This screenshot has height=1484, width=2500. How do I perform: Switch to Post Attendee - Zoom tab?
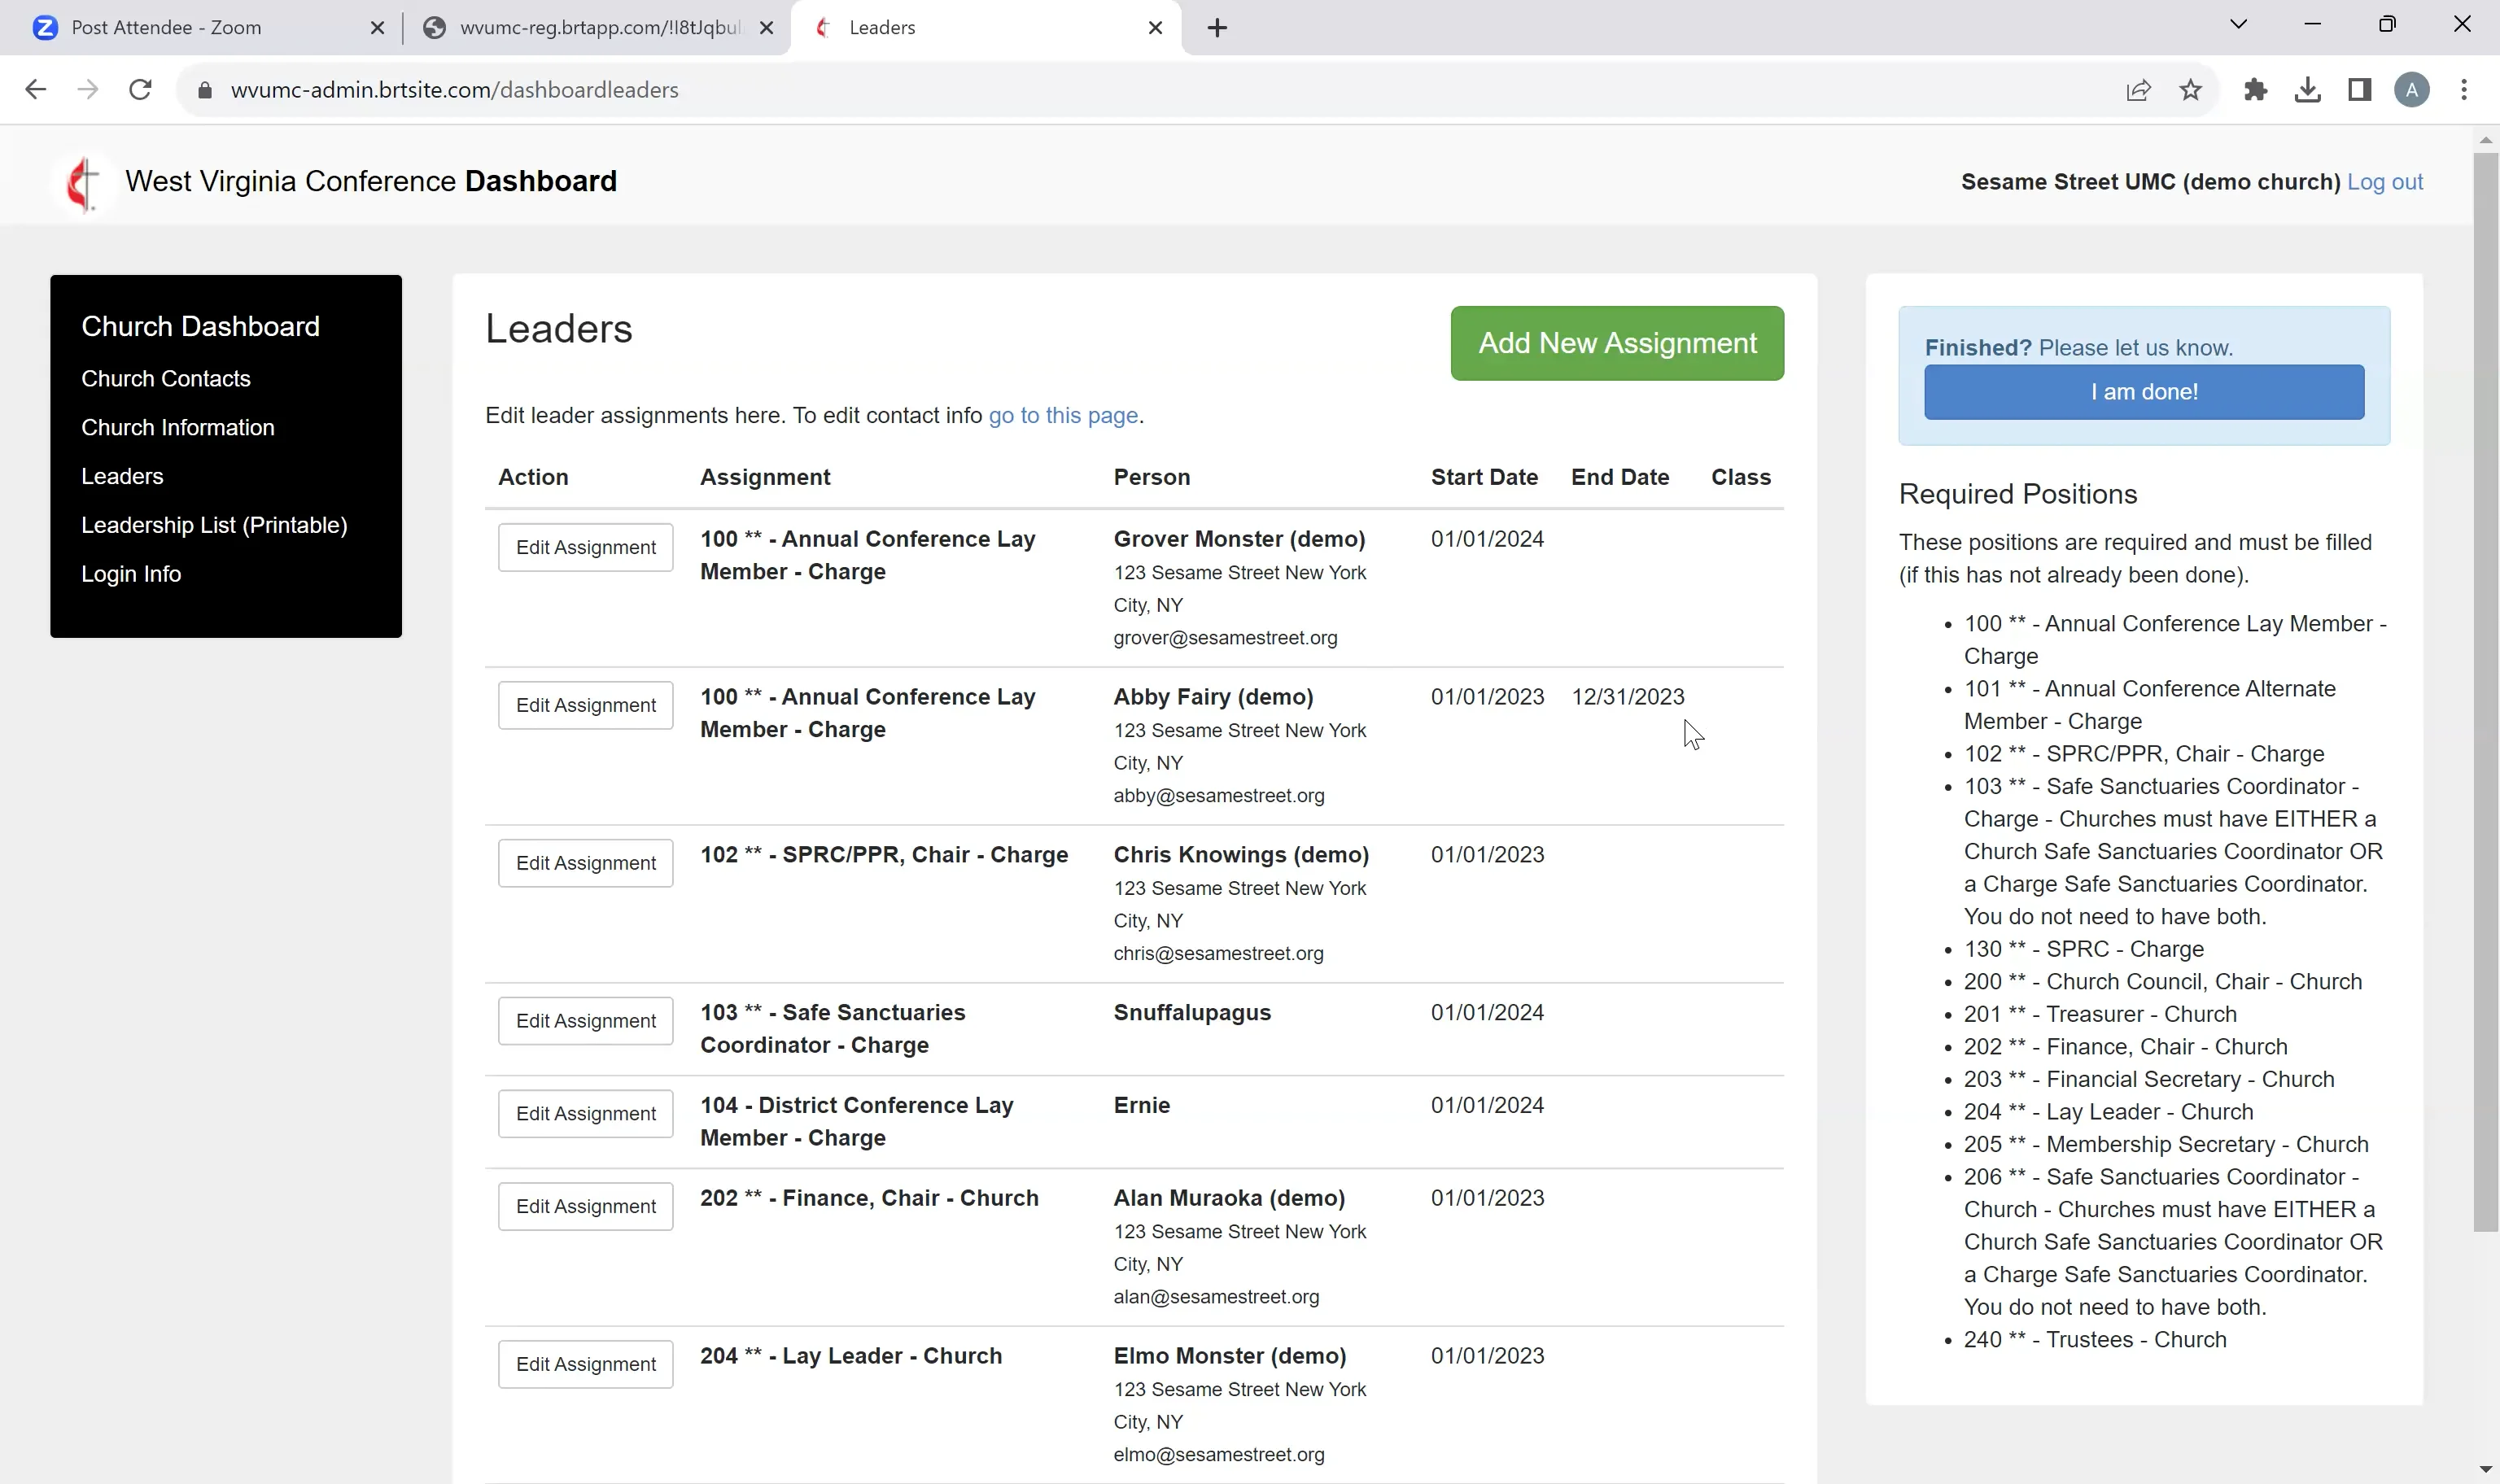167,28
